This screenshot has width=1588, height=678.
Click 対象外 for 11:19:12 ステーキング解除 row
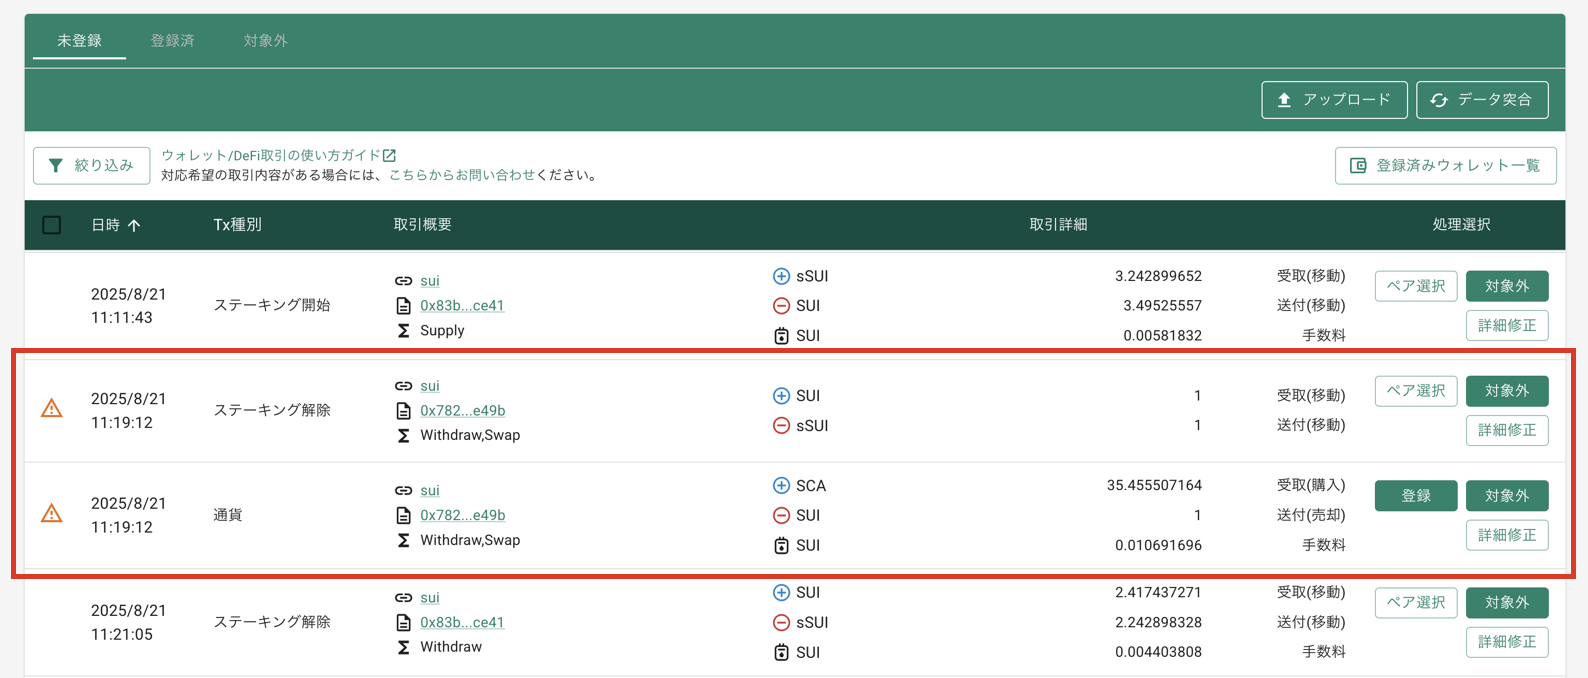1507,391
